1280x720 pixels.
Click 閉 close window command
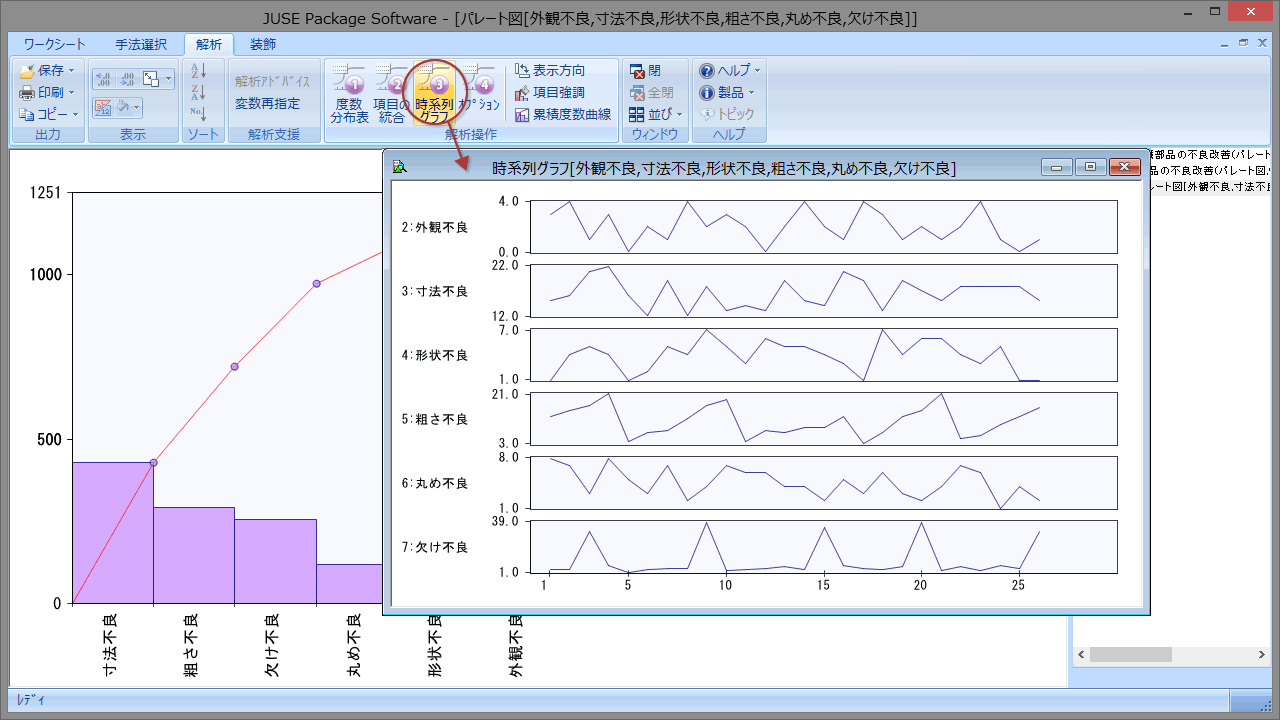(x=645, y=71)
